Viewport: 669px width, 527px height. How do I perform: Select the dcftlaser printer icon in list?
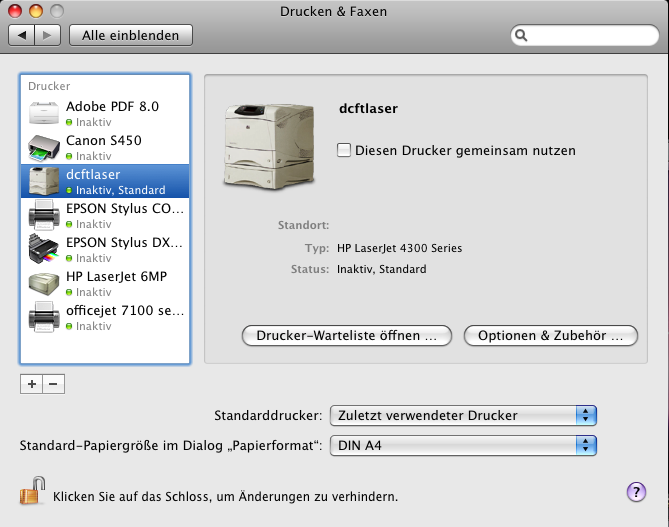(44, 181)
